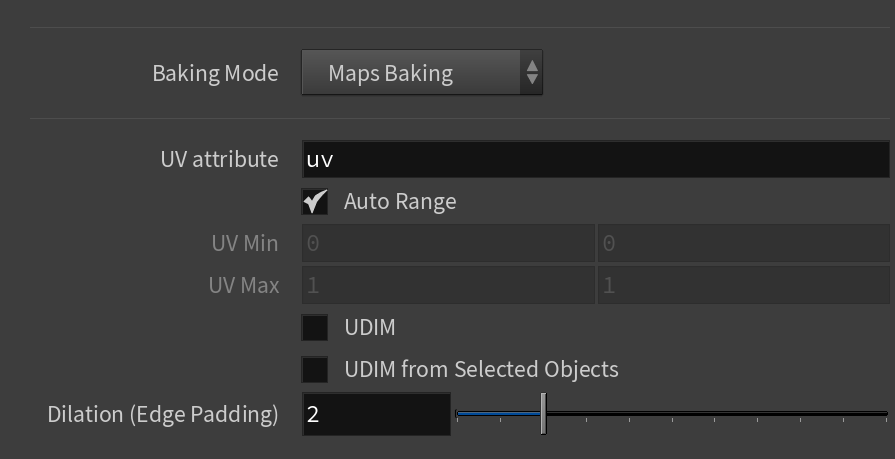This screenshot has height=459, width=895.
Task: Click the UV attribute label
Action: (x=219, y=159)
